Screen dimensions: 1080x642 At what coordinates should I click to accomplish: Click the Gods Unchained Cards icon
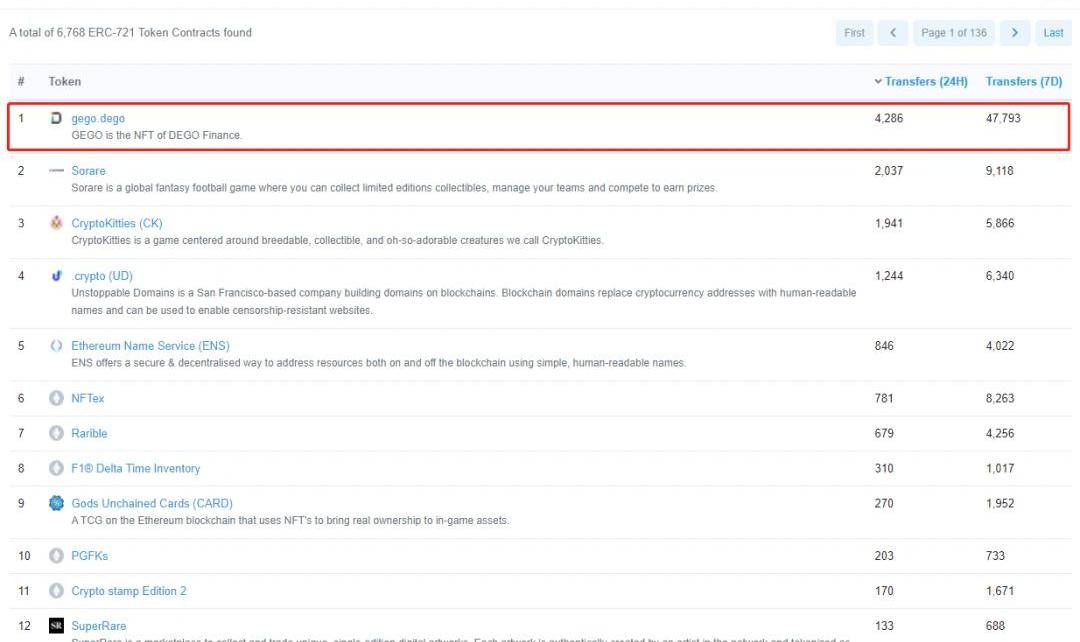[x=56, y=503]
